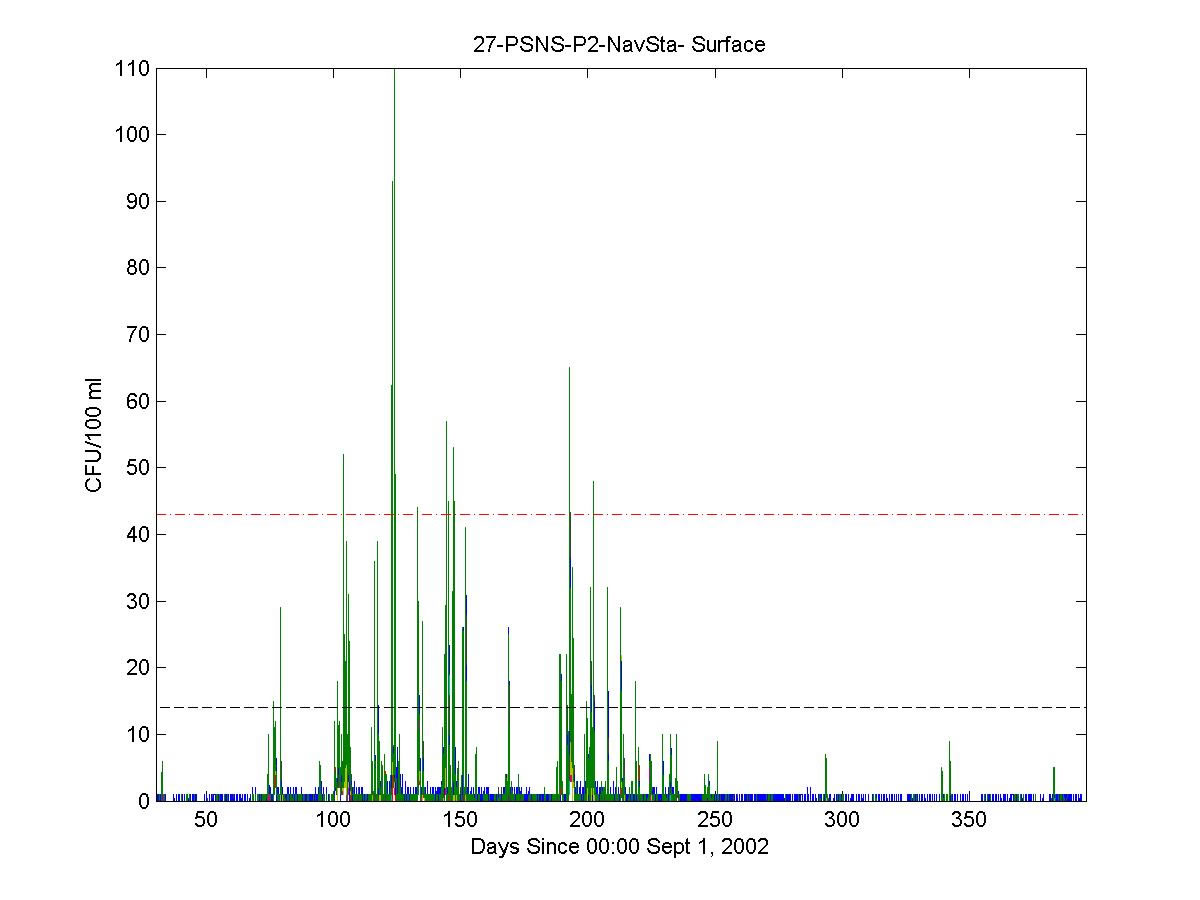Select the red dash-dot threshold line
The width and height of the screenshot is (1200, 900).
(800, 514)
